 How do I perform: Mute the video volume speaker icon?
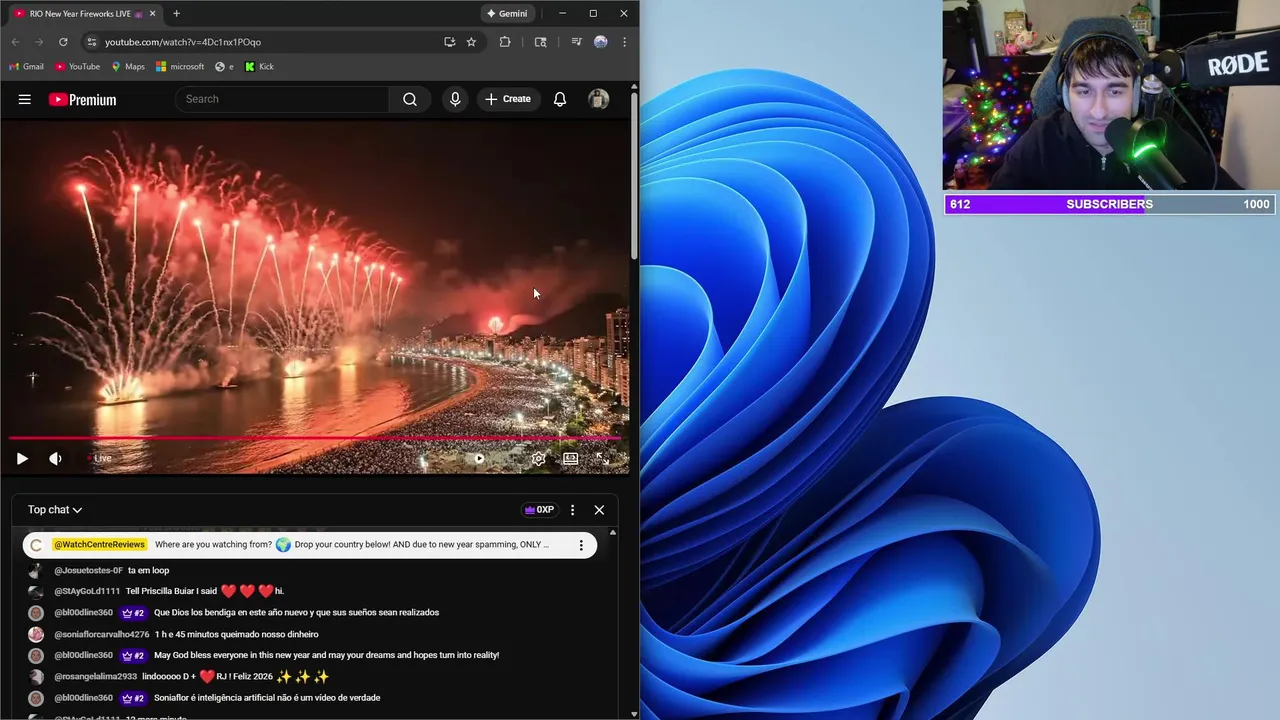pyautogui.click(x=55, y=458)
